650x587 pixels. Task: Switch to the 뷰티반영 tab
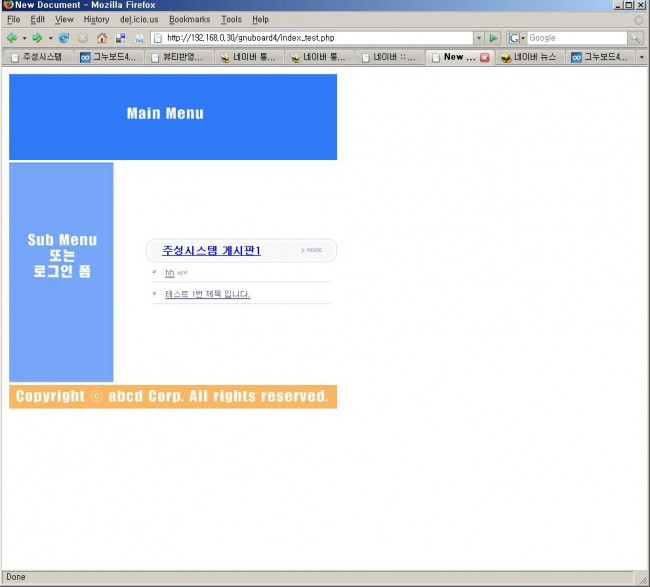(x=179, y=57)
